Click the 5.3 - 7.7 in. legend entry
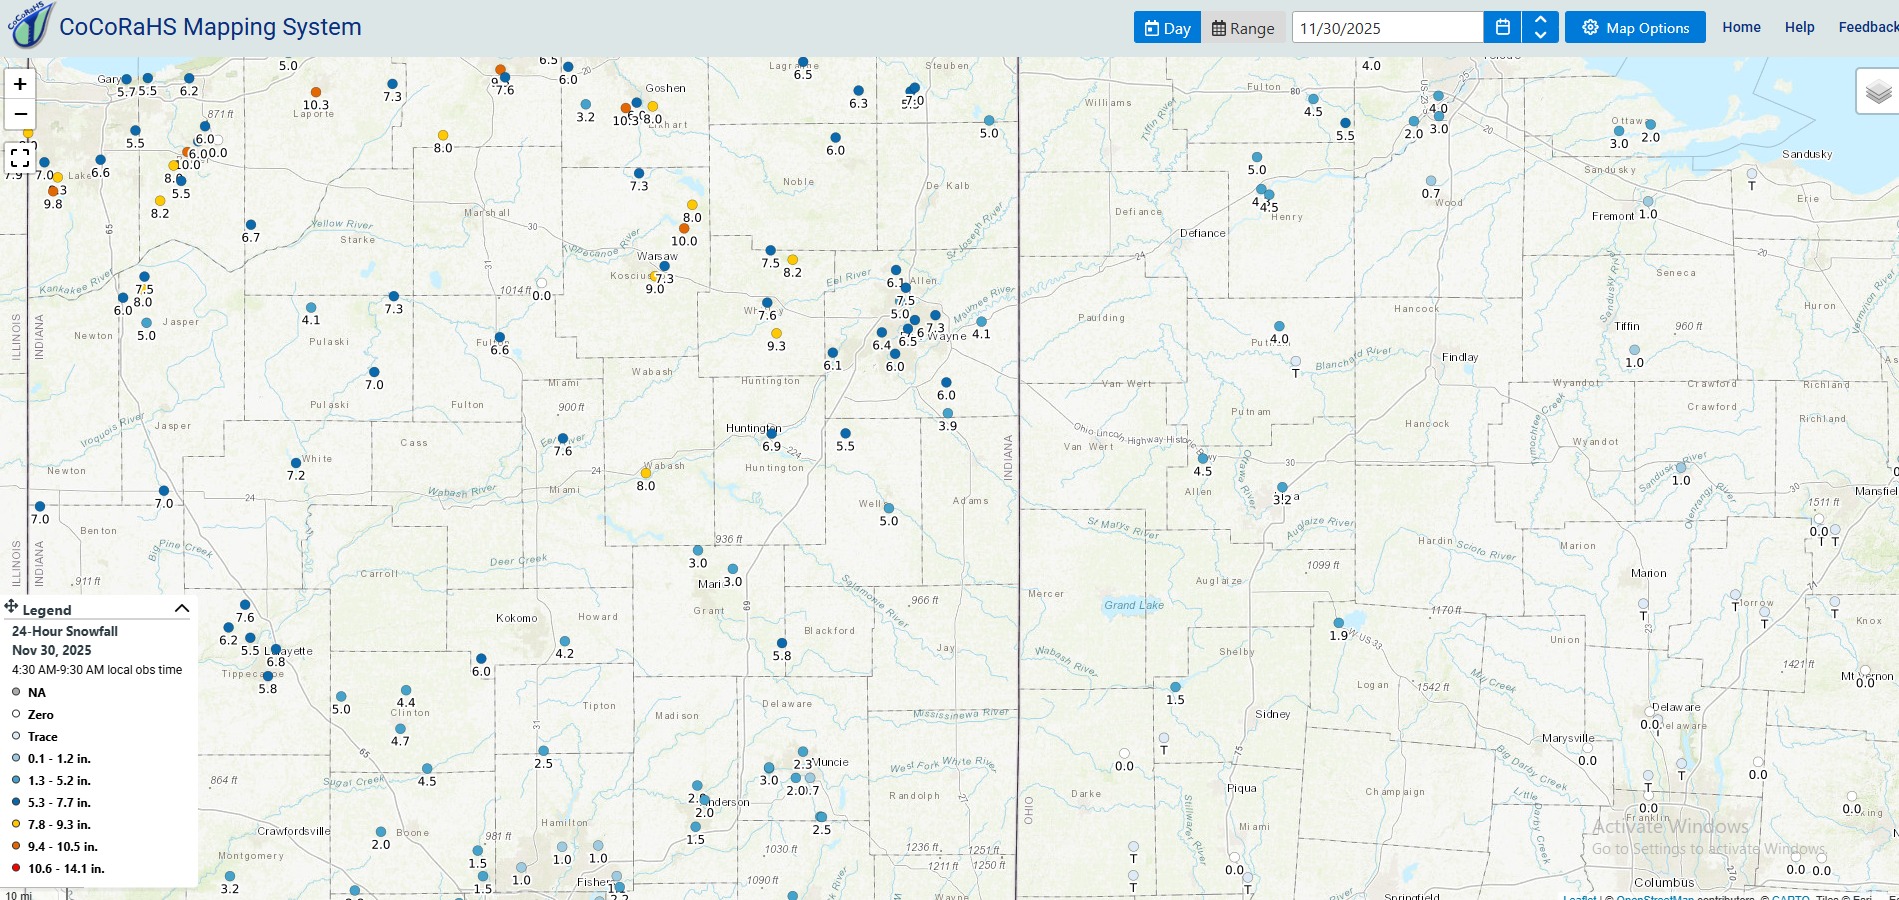This screenshot has height=900, width=1899. pyautogui.click(x=59, y=802)
